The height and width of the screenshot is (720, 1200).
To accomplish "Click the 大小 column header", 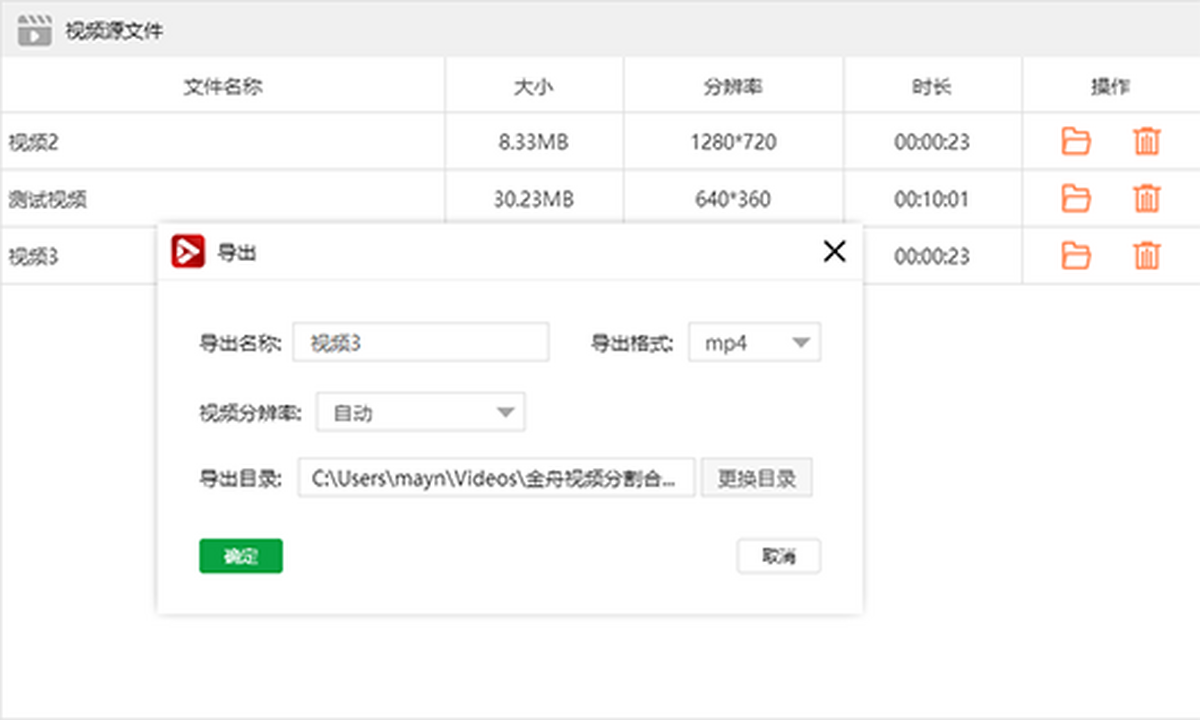I will pyautogui.click(x=534, y=87).
